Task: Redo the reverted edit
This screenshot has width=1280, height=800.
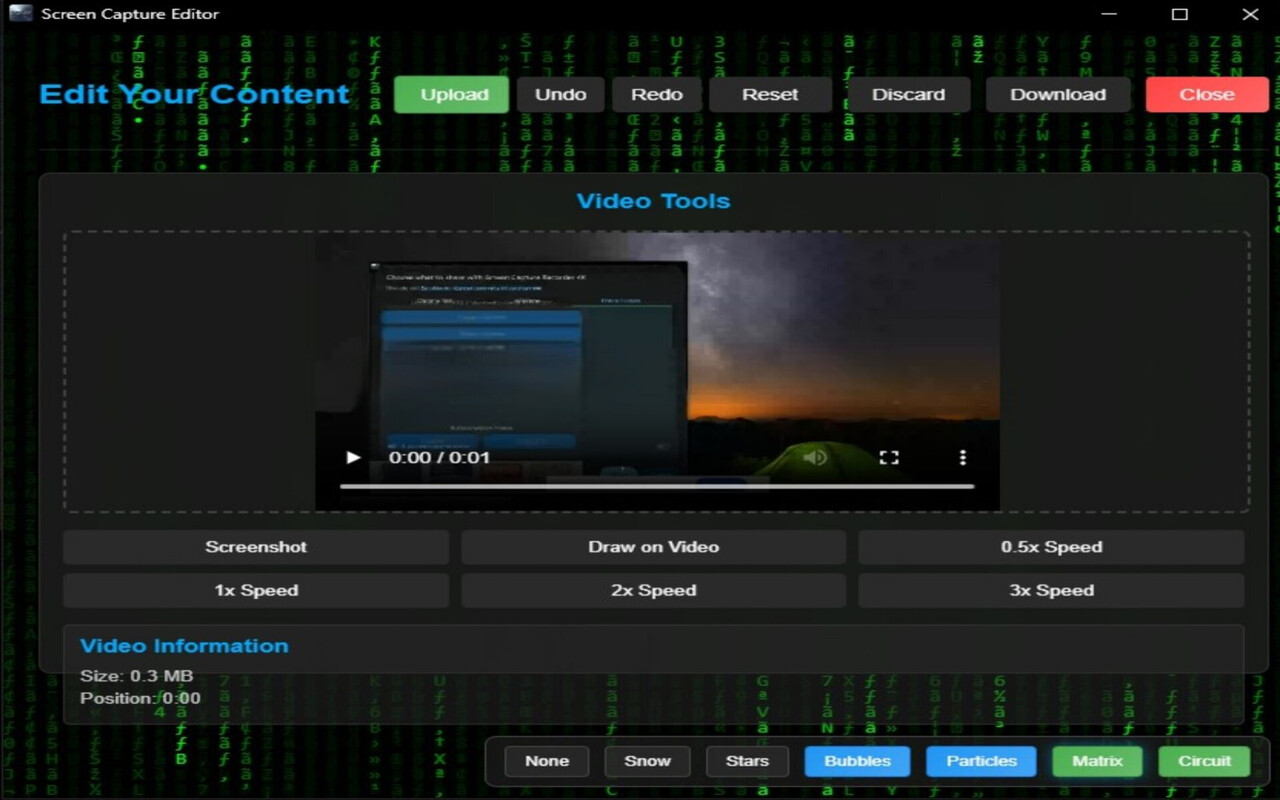Action: click(656, 94)
